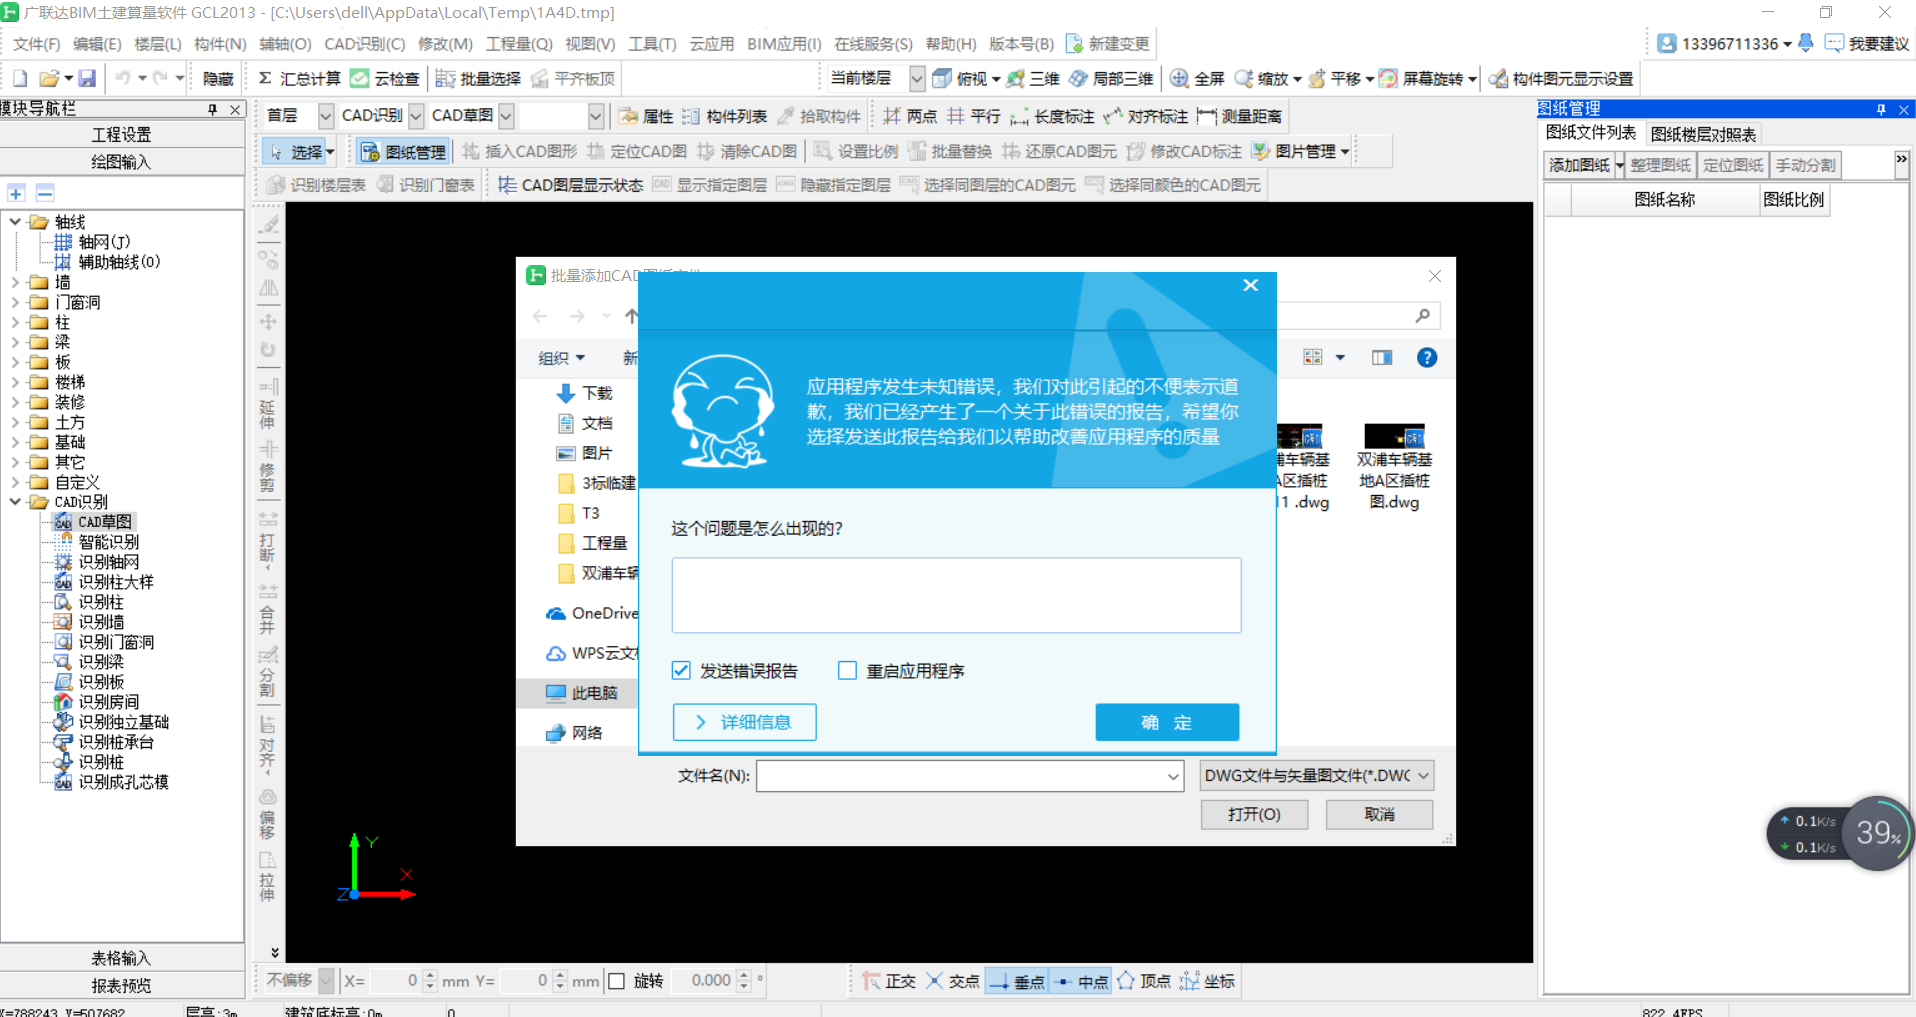The width and height of the screenshot is (1916, 1017).
Task: Expand 详细信息 details in error dialog
Action: click(744, 722)
